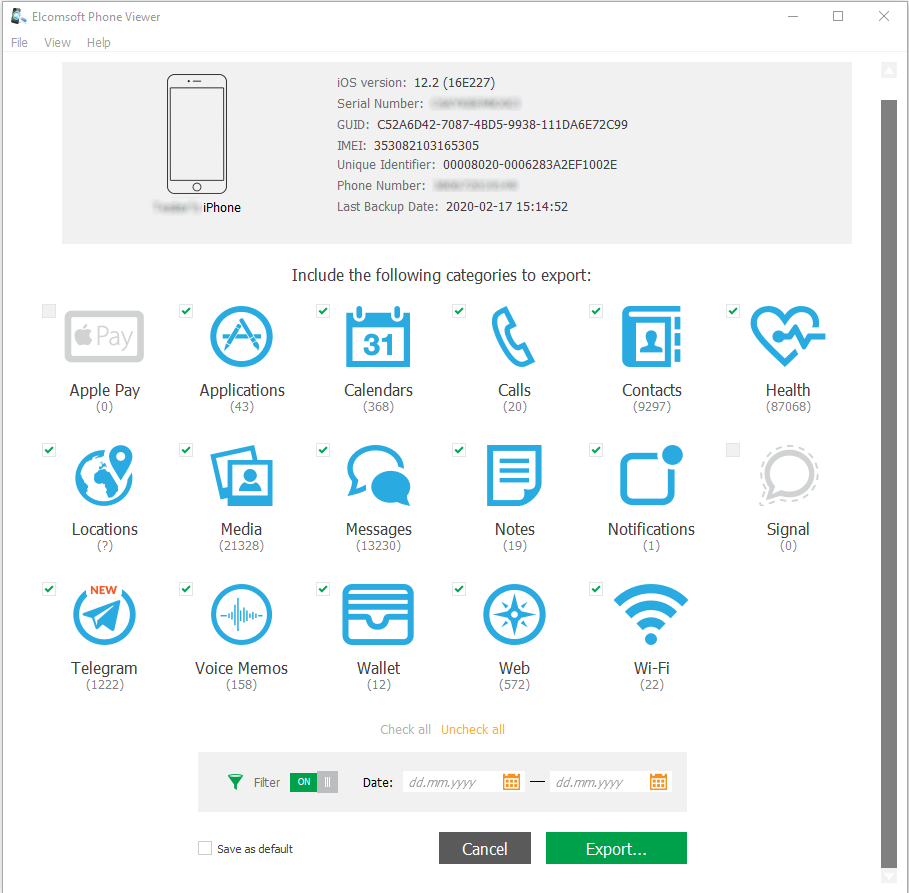
Task: Enable Save as default
Action: point(206,848)
